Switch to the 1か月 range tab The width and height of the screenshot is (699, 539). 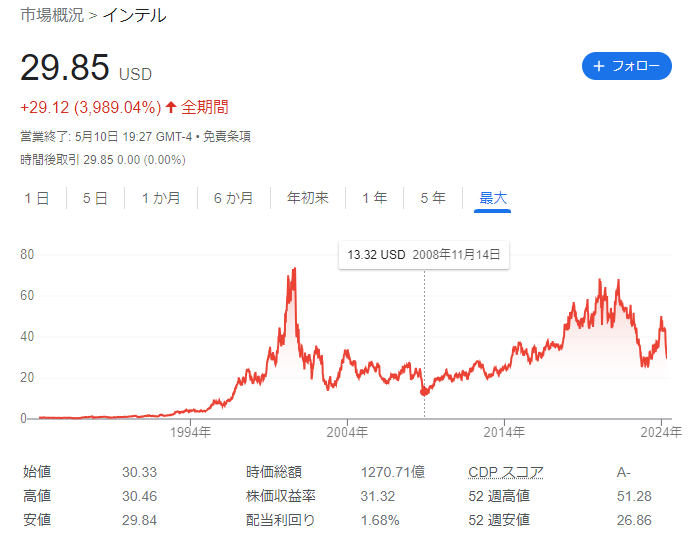click(161, 198)
